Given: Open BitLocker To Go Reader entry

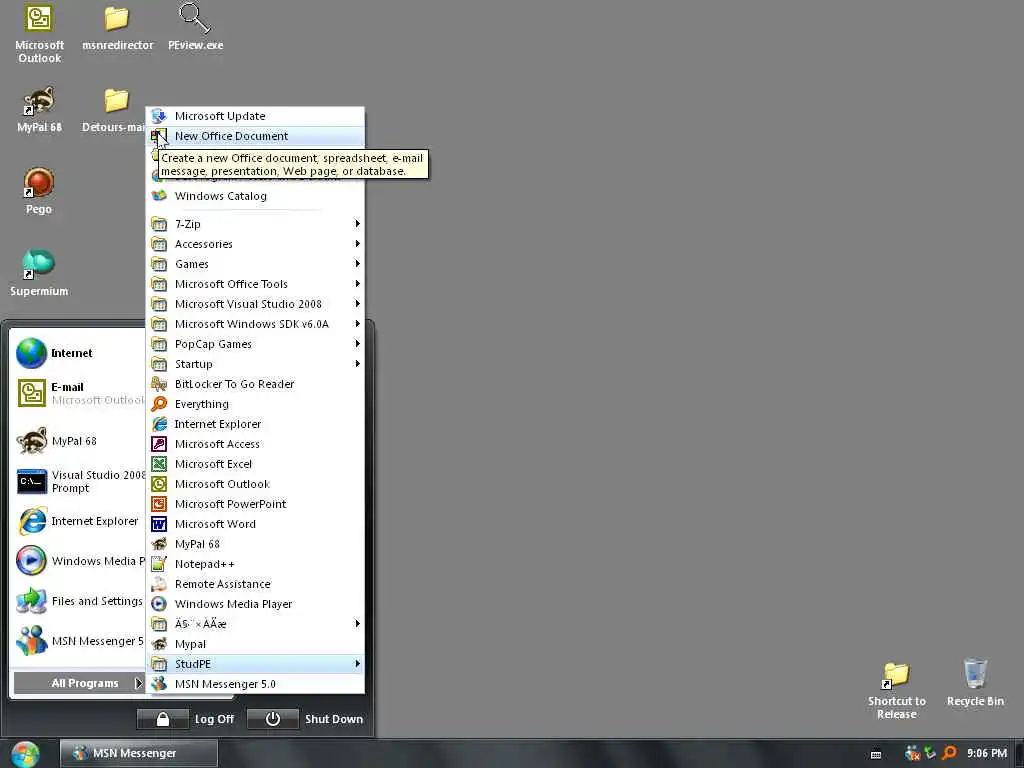Looking at the screenshot, I should pyautogui.click(x=255, y=384).
